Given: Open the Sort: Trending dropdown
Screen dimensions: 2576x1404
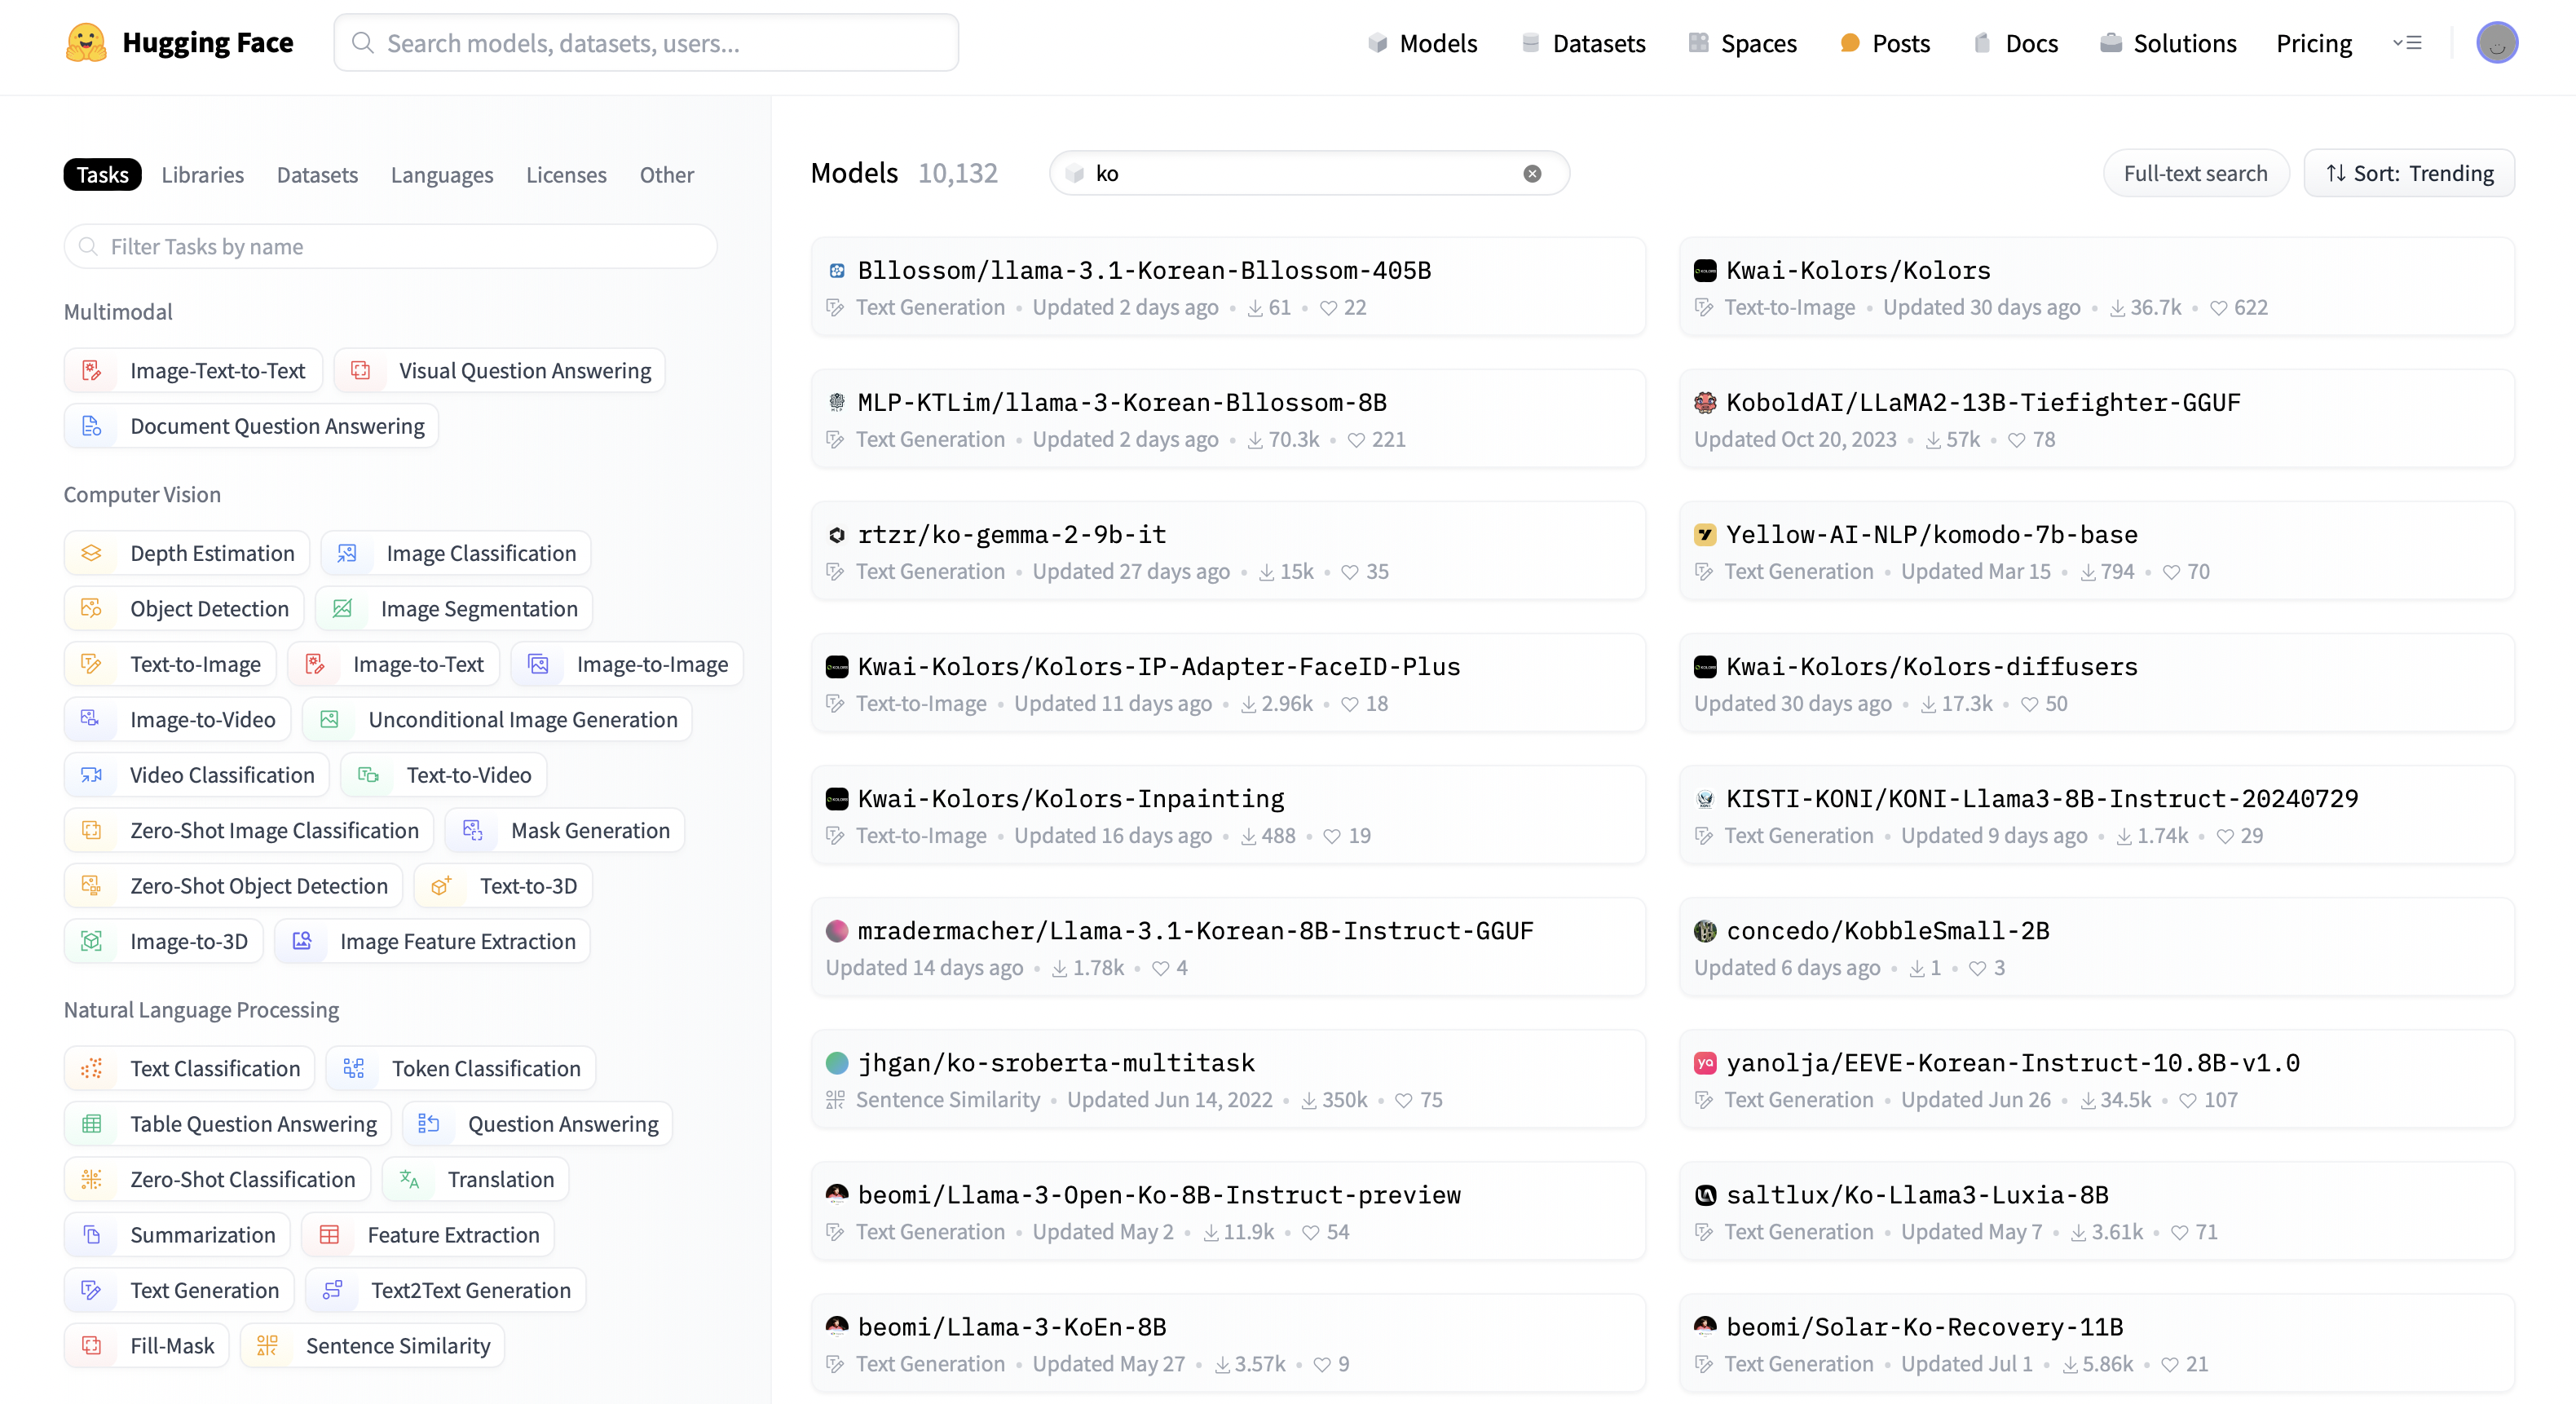Looking at the screenshot, I should 2408,174.
